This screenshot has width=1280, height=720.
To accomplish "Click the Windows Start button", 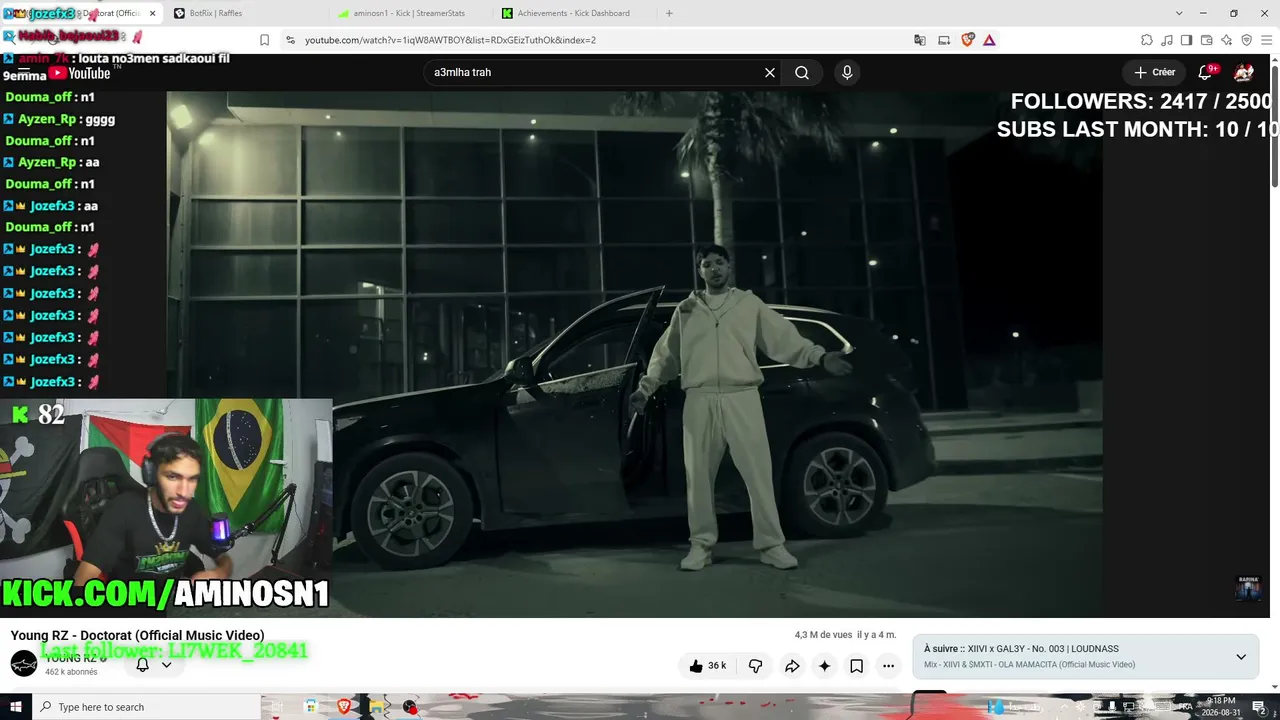I will coord(16,707).
